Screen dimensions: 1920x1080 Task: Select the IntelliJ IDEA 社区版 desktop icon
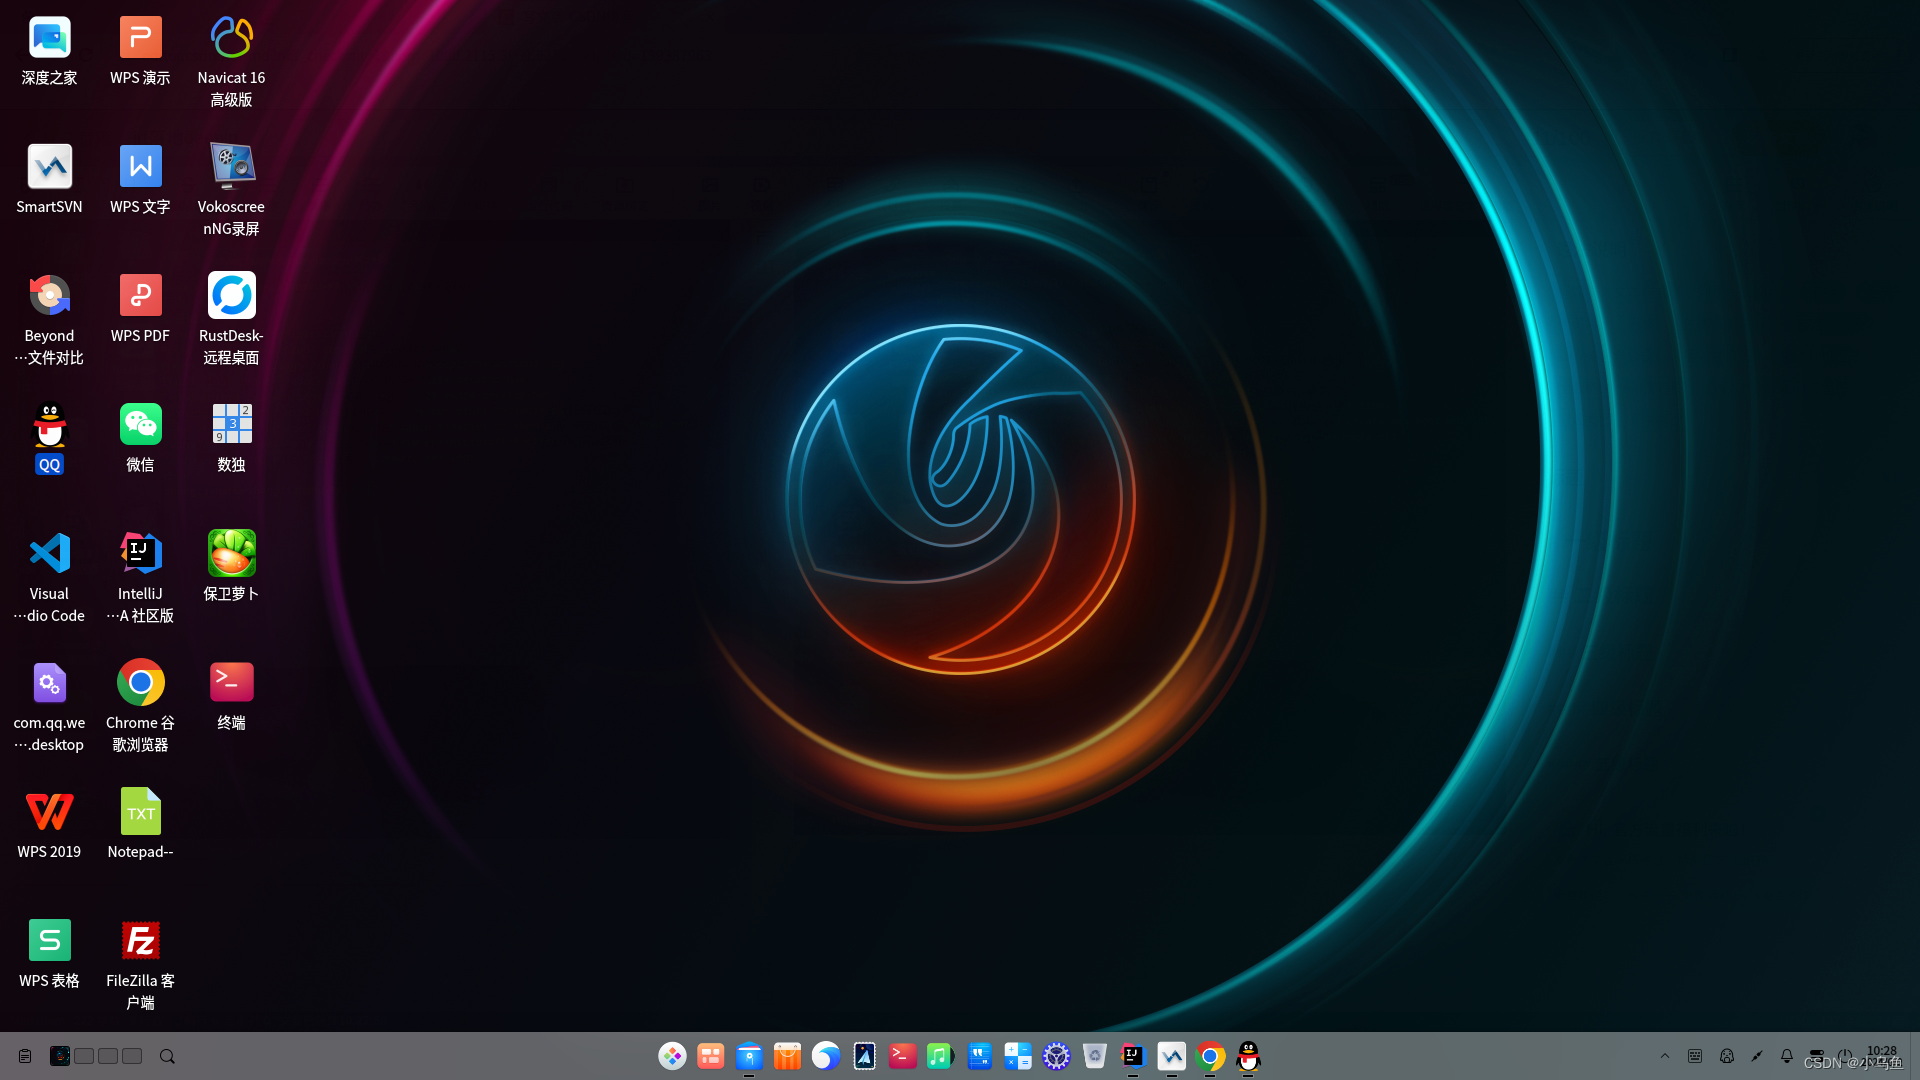pos(140,576)
